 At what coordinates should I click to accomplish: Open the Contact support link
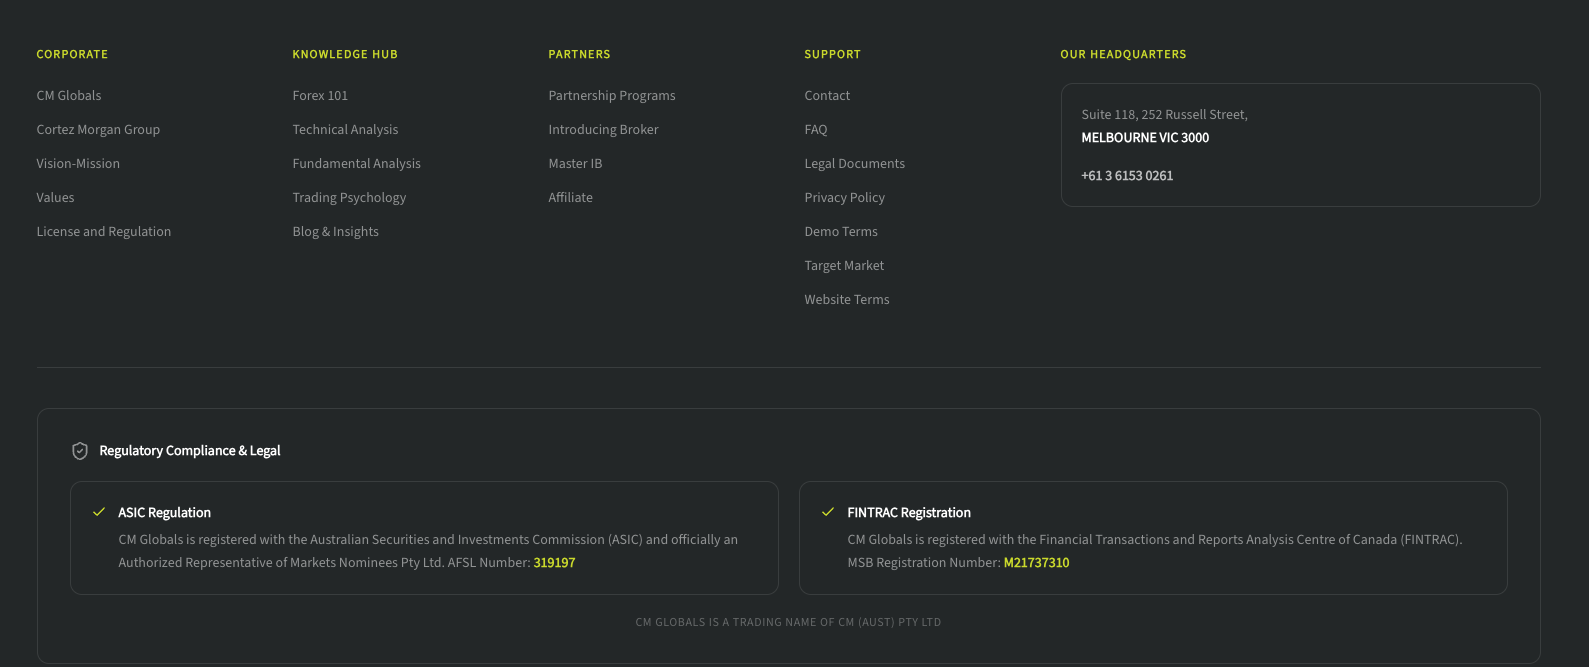pyautogui.click(x=827, y=95)
